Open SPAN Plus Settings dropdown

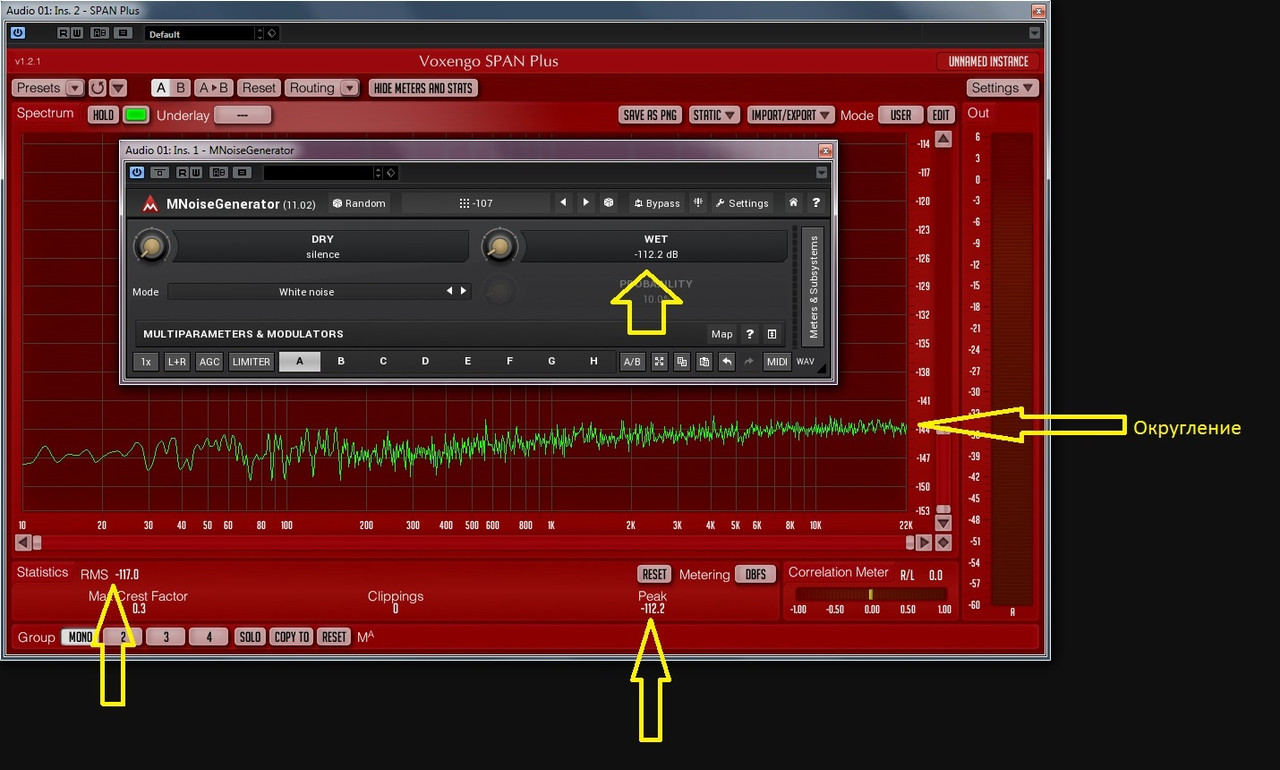point(1003,88)
